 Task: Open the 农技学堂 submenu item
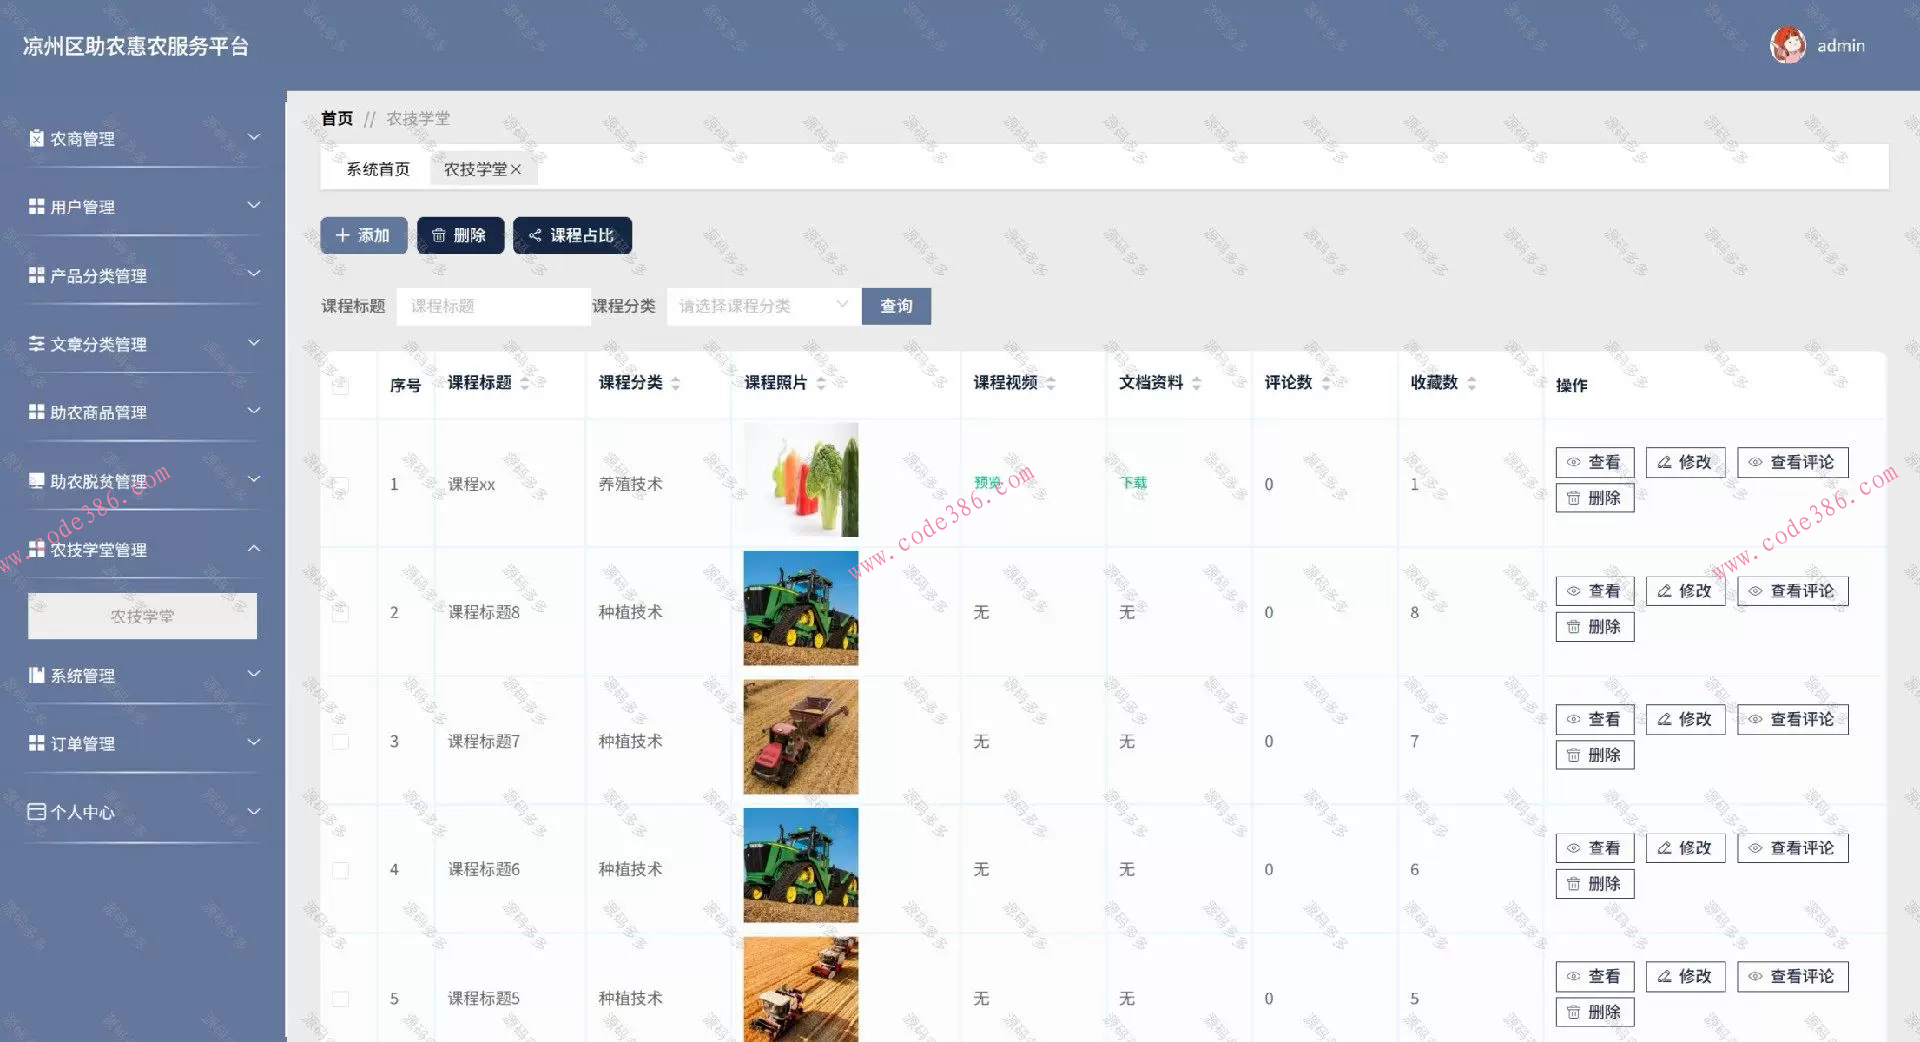(x=142, y=616)
